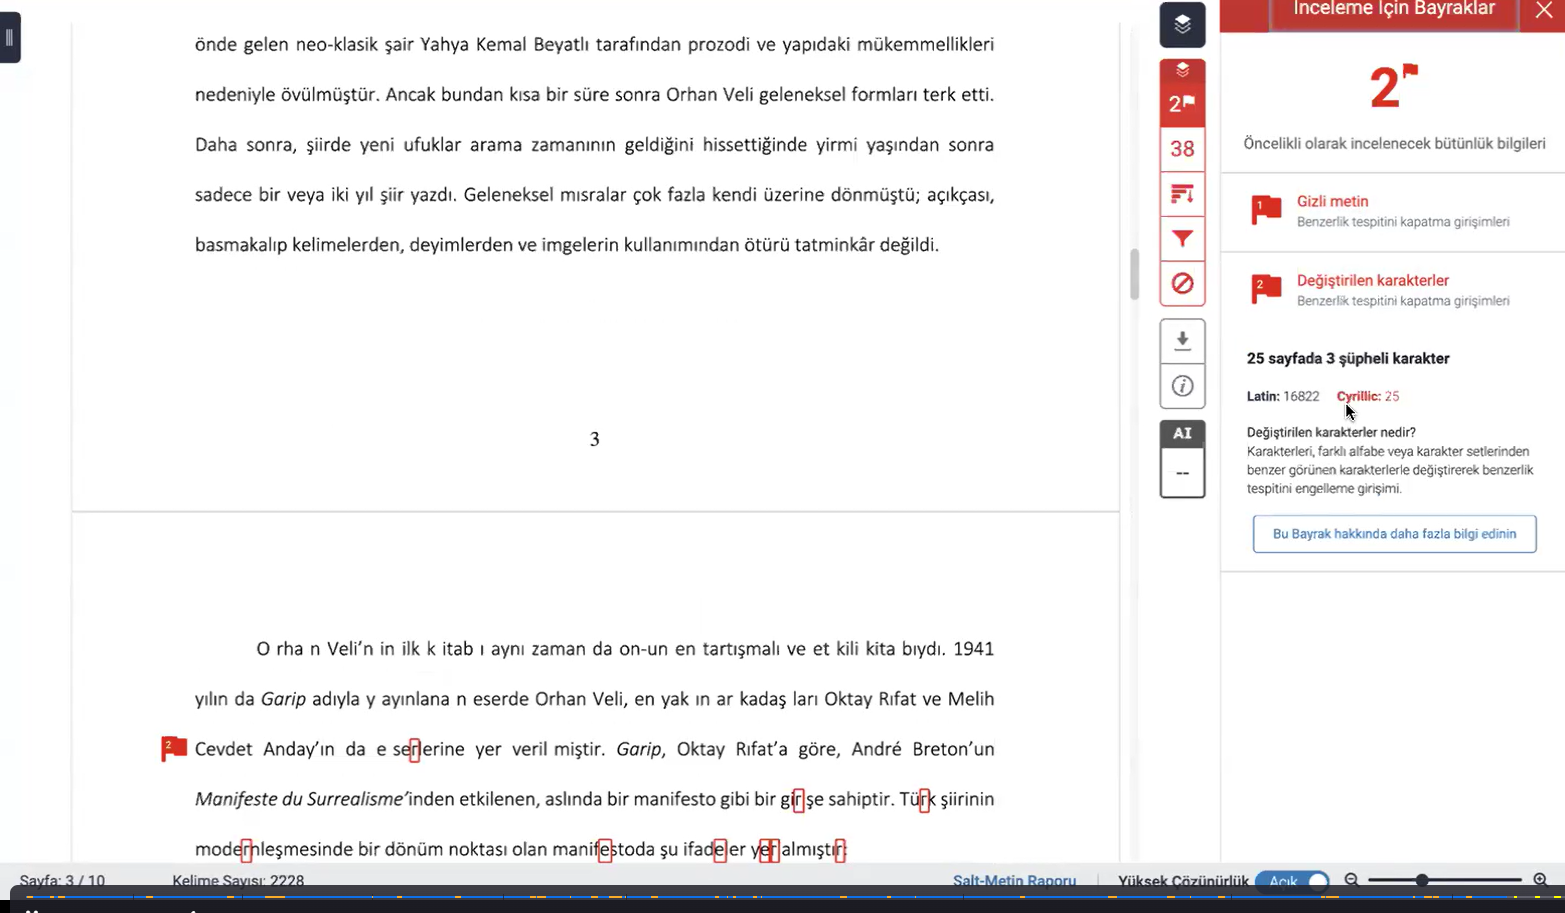
Task: Toggle the Yüksek Çözünürlük switch
Action: coord(1291,881)
